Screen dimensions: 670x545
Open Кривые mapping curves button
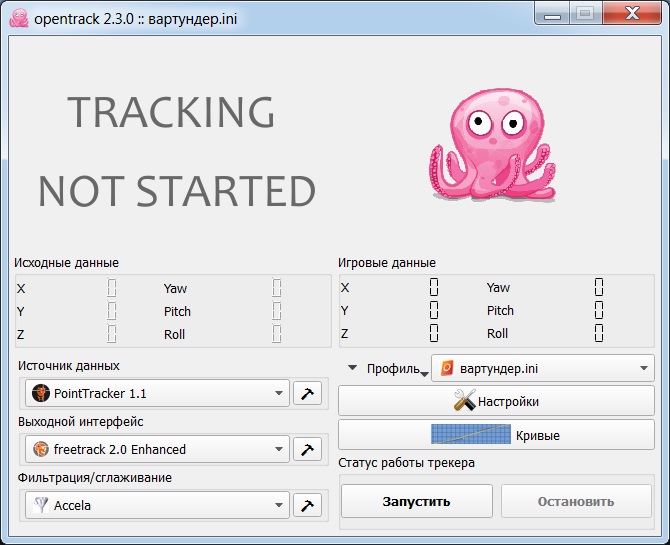[496, 435]
